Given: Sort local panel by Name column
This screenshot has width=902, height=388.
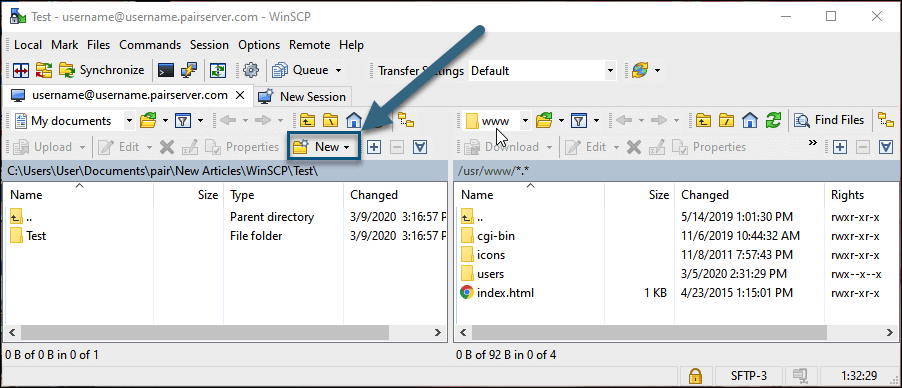Looking at the screenshot, I should [x=79, y=195].
